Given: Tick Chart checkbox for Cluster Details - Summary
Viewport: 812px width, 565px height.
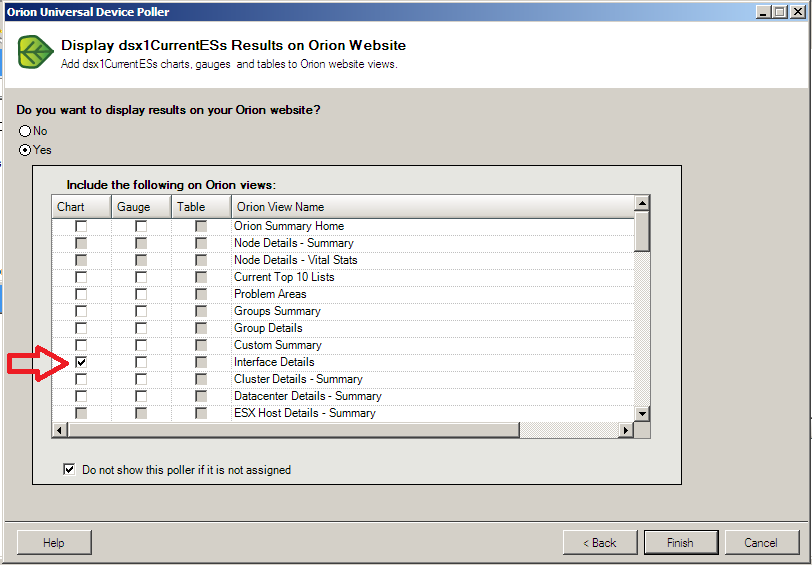Looking at the screenshot, I should pyautogui.click(x=81, y=379).
